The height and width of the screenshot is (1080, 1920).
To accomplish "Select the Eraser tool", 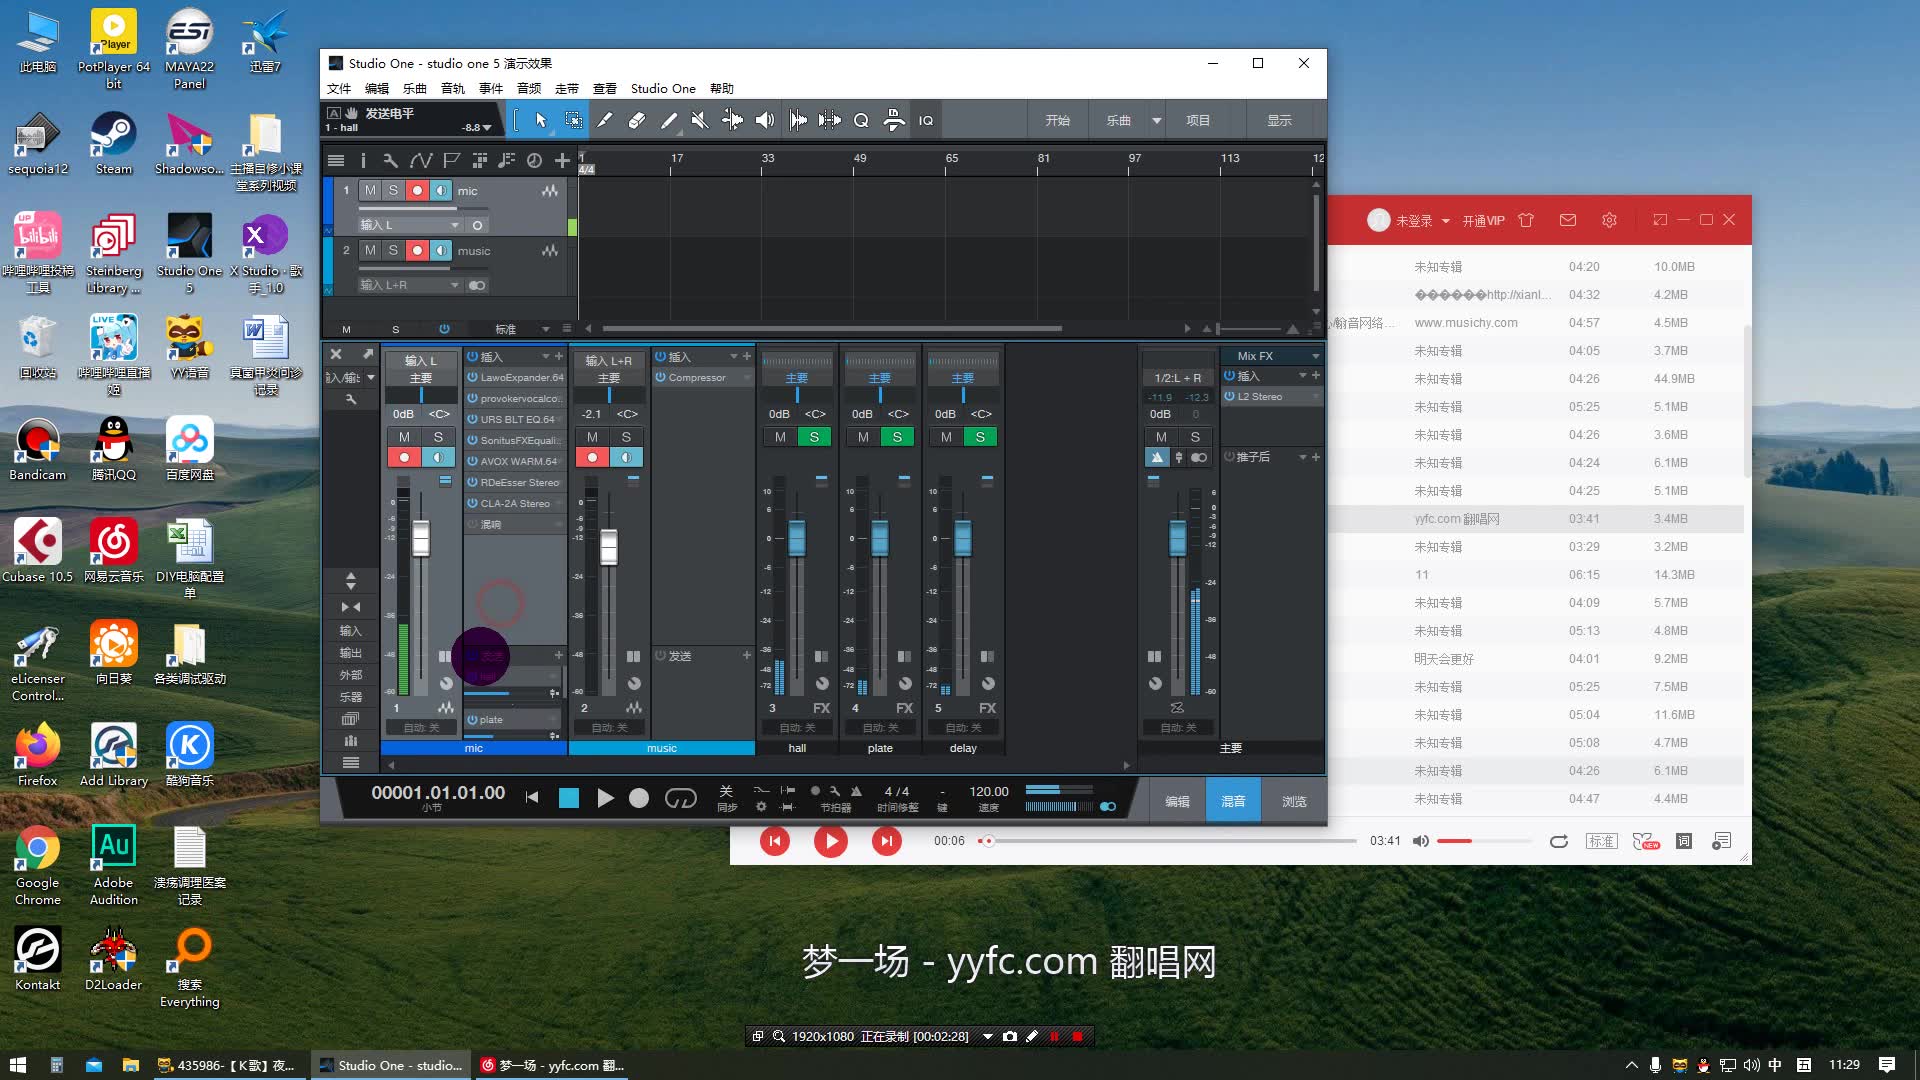I will pyautogui.click(x=637, y=120).
